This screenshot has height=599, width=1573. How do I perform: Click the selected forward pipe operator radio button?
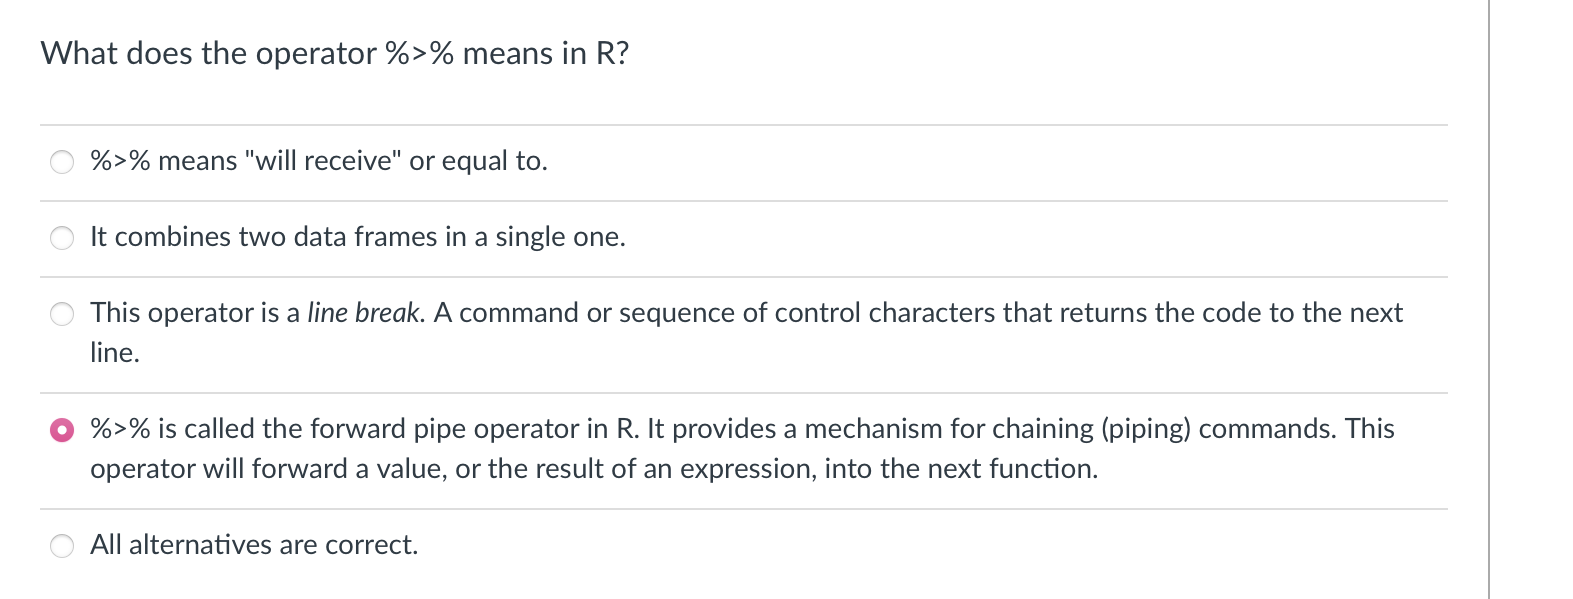point(62,430)
